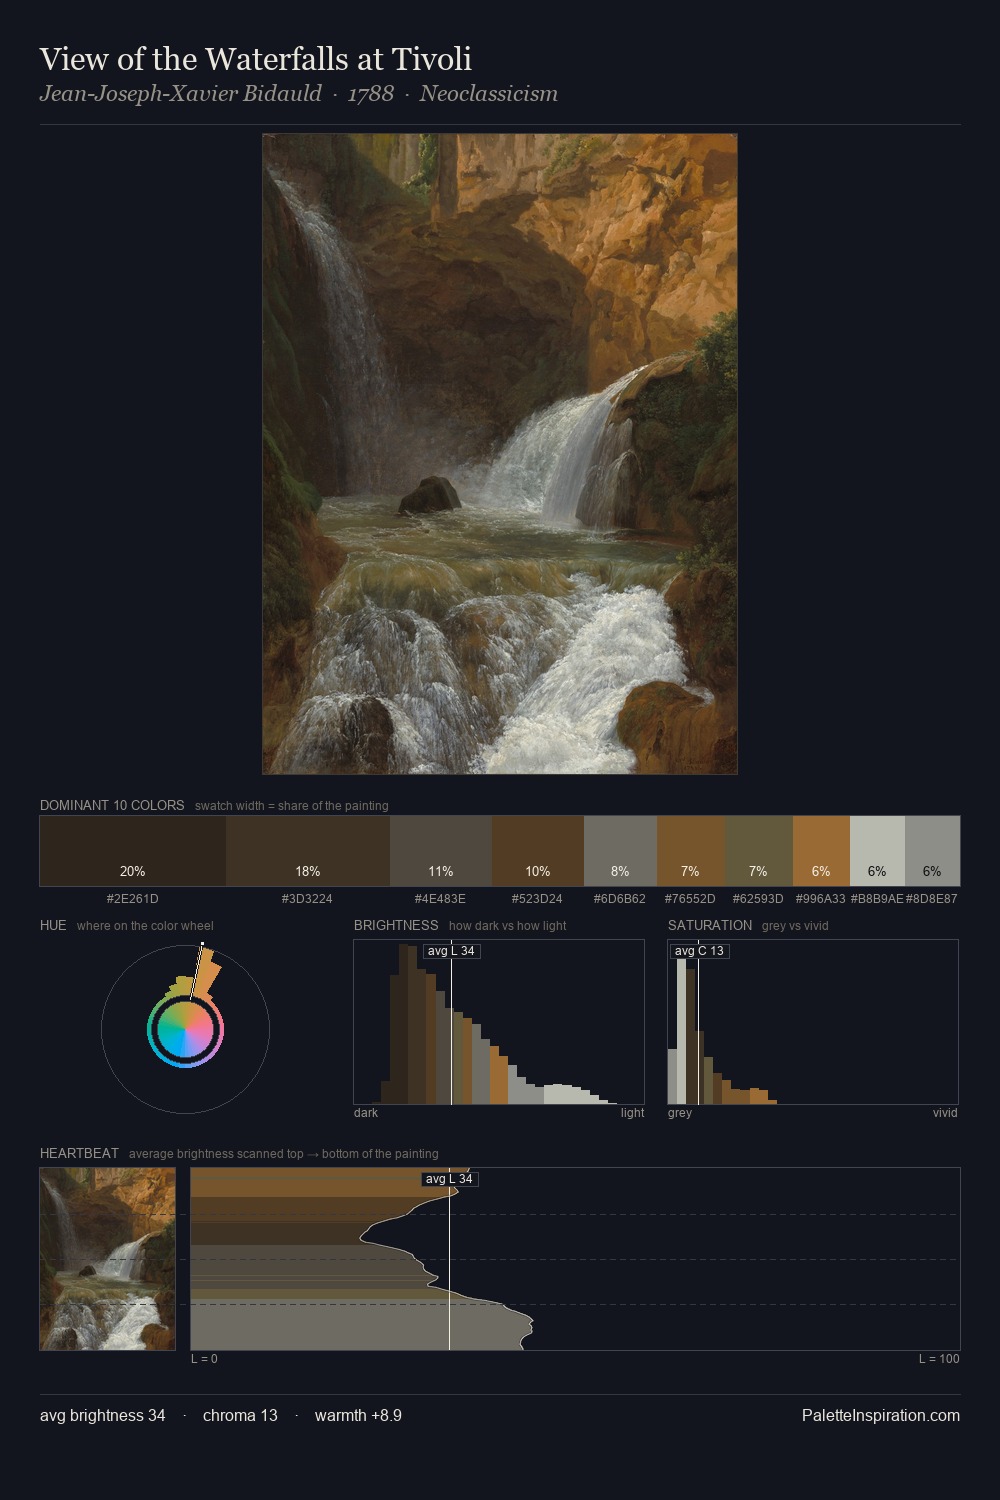
Task: Click the footer avg brightness 34 text
Action: [x=103, y=1415]
